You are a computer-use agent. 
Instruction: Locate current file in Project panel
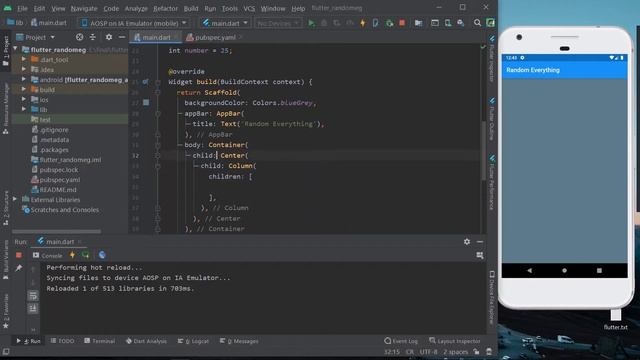pyautogui.click(x=80, y=37)
